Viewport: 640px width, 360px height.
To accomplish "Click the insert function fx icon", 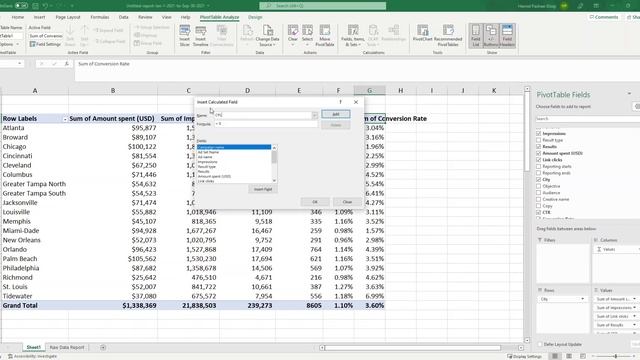I will point(67,64).
